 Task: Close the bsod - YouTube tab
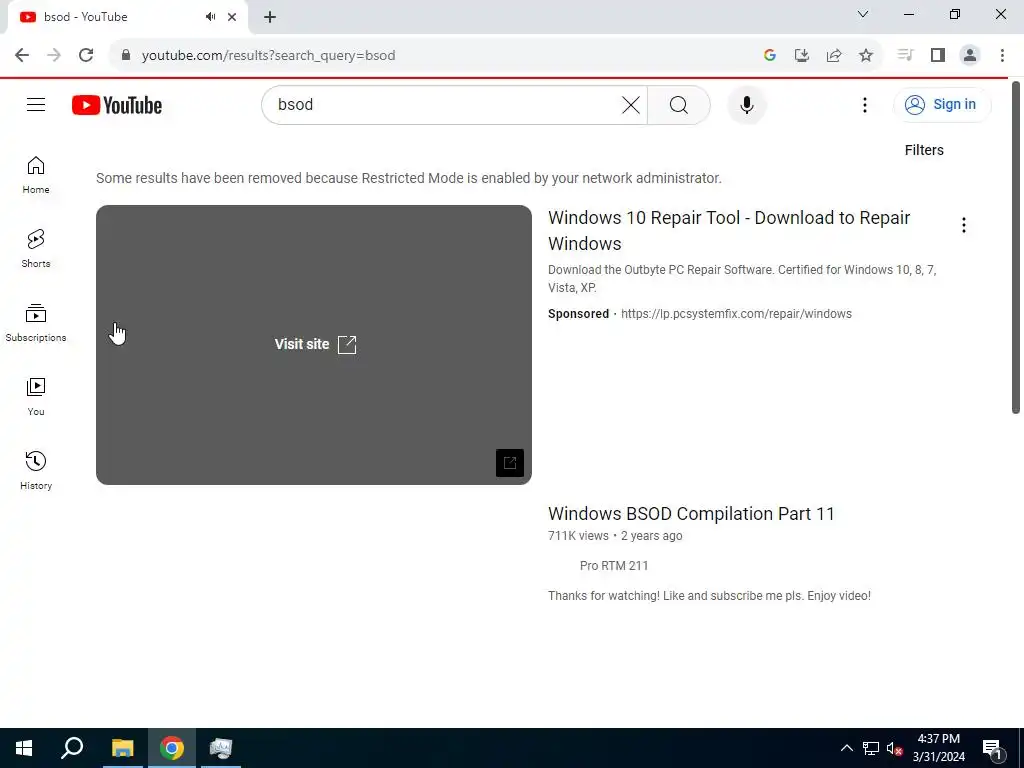(x=232, y=17)
